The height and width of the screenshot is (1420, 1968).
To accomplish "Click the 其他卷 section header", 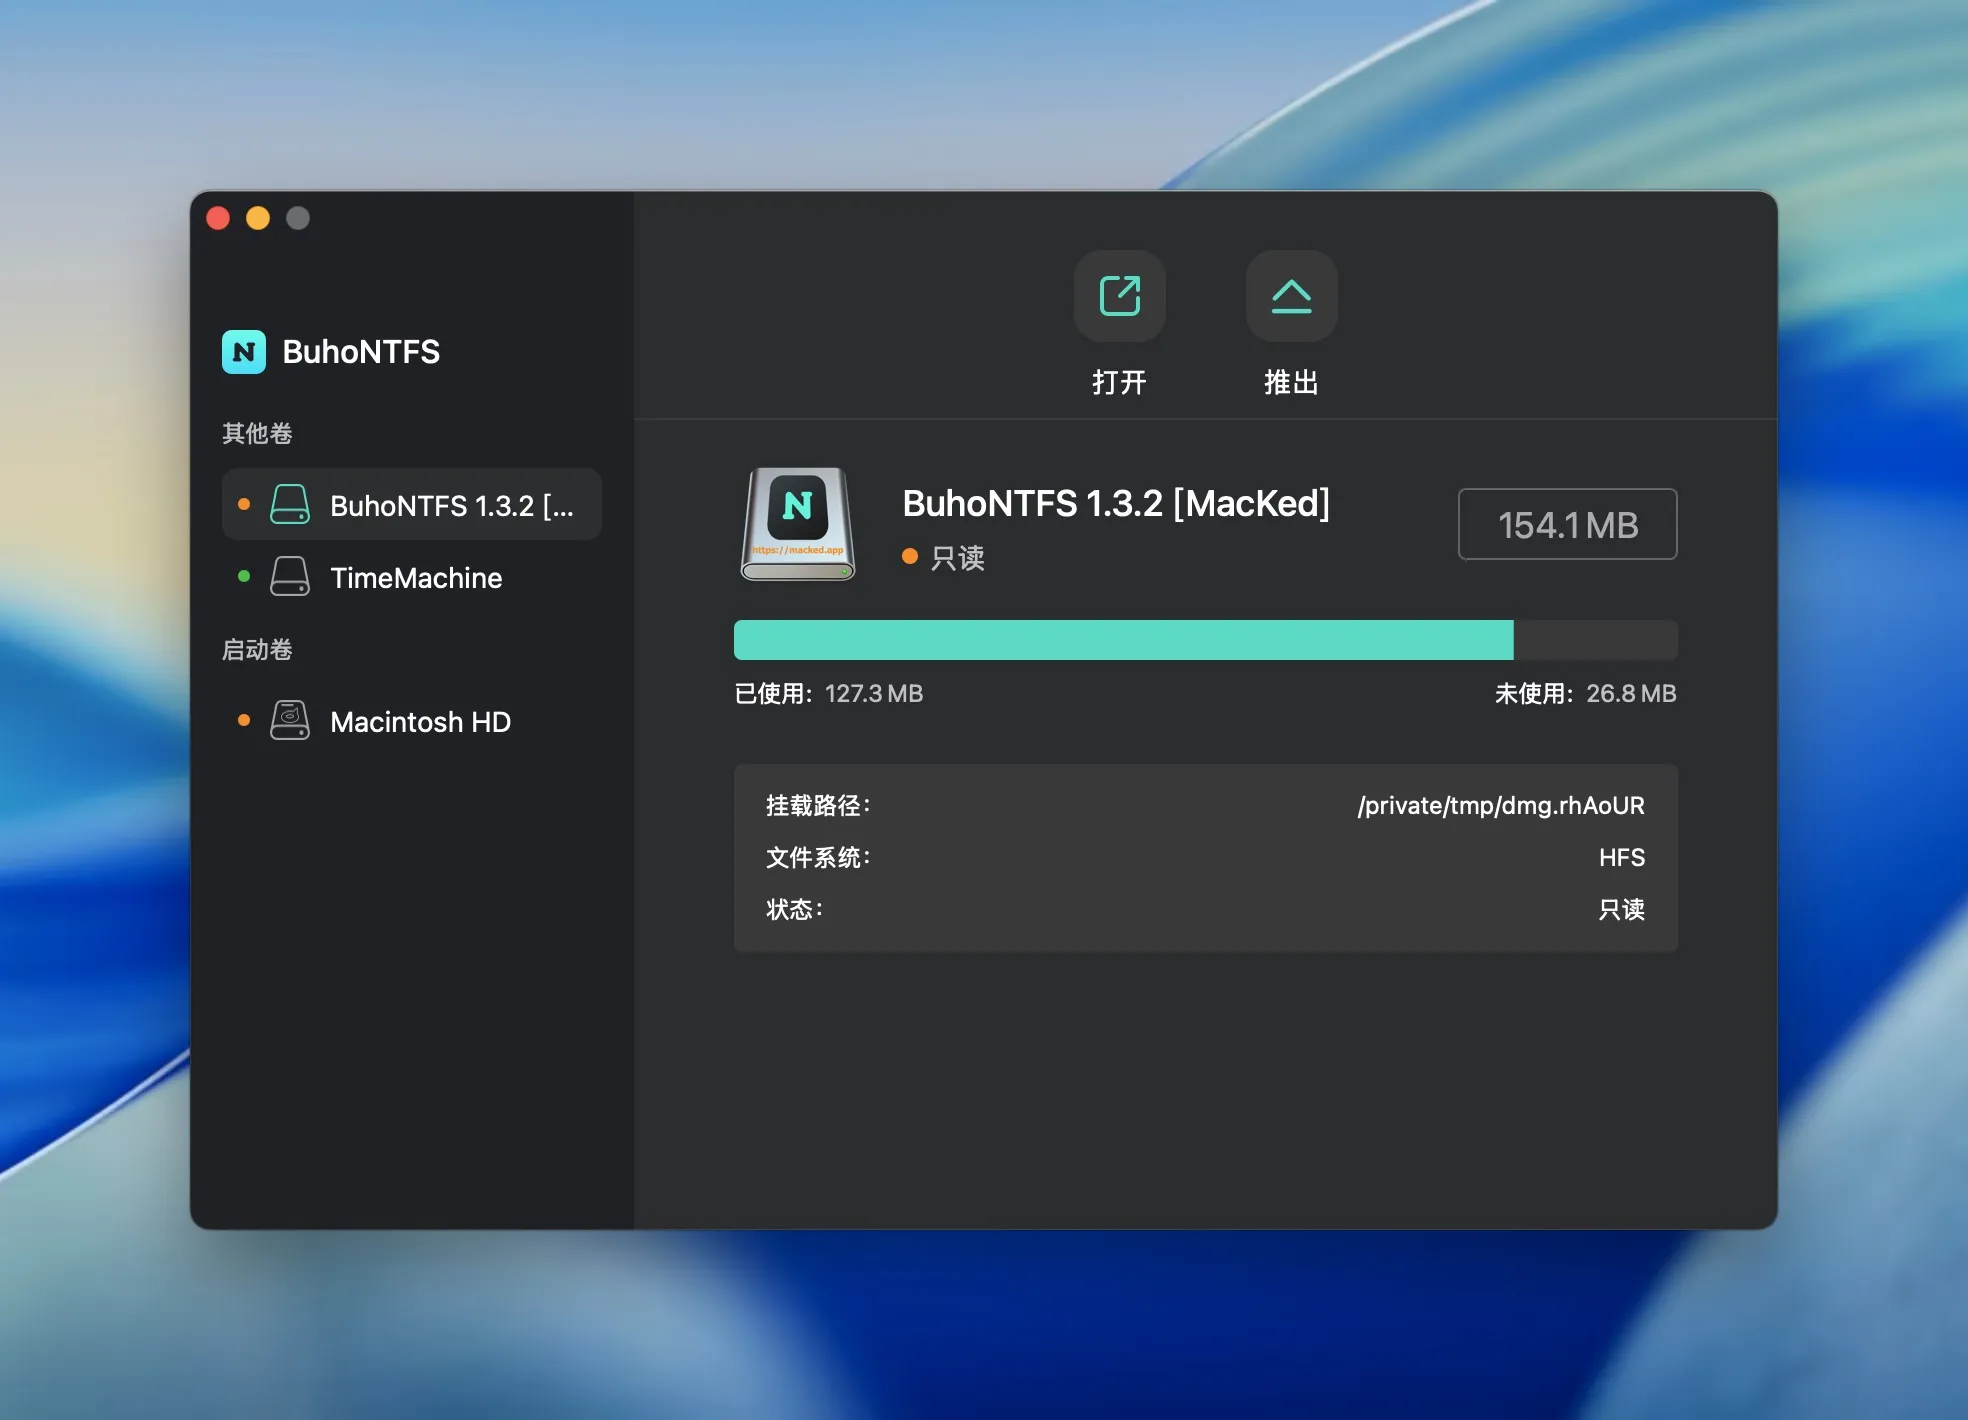I will [x=257, y=433].
